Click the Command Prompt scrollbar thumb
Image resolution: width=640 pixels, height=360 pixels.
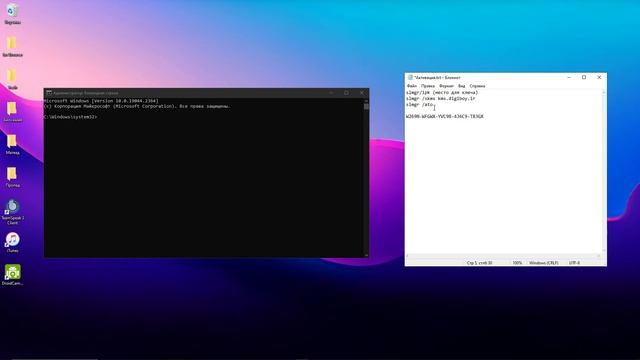click(366, 107)
